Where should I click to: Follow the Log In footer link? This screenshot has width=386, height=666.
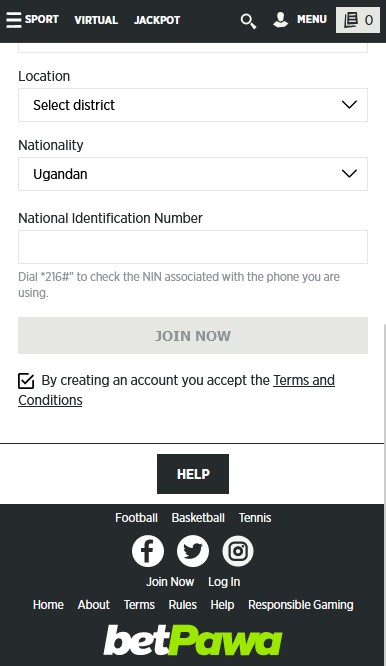pos(224,582)
